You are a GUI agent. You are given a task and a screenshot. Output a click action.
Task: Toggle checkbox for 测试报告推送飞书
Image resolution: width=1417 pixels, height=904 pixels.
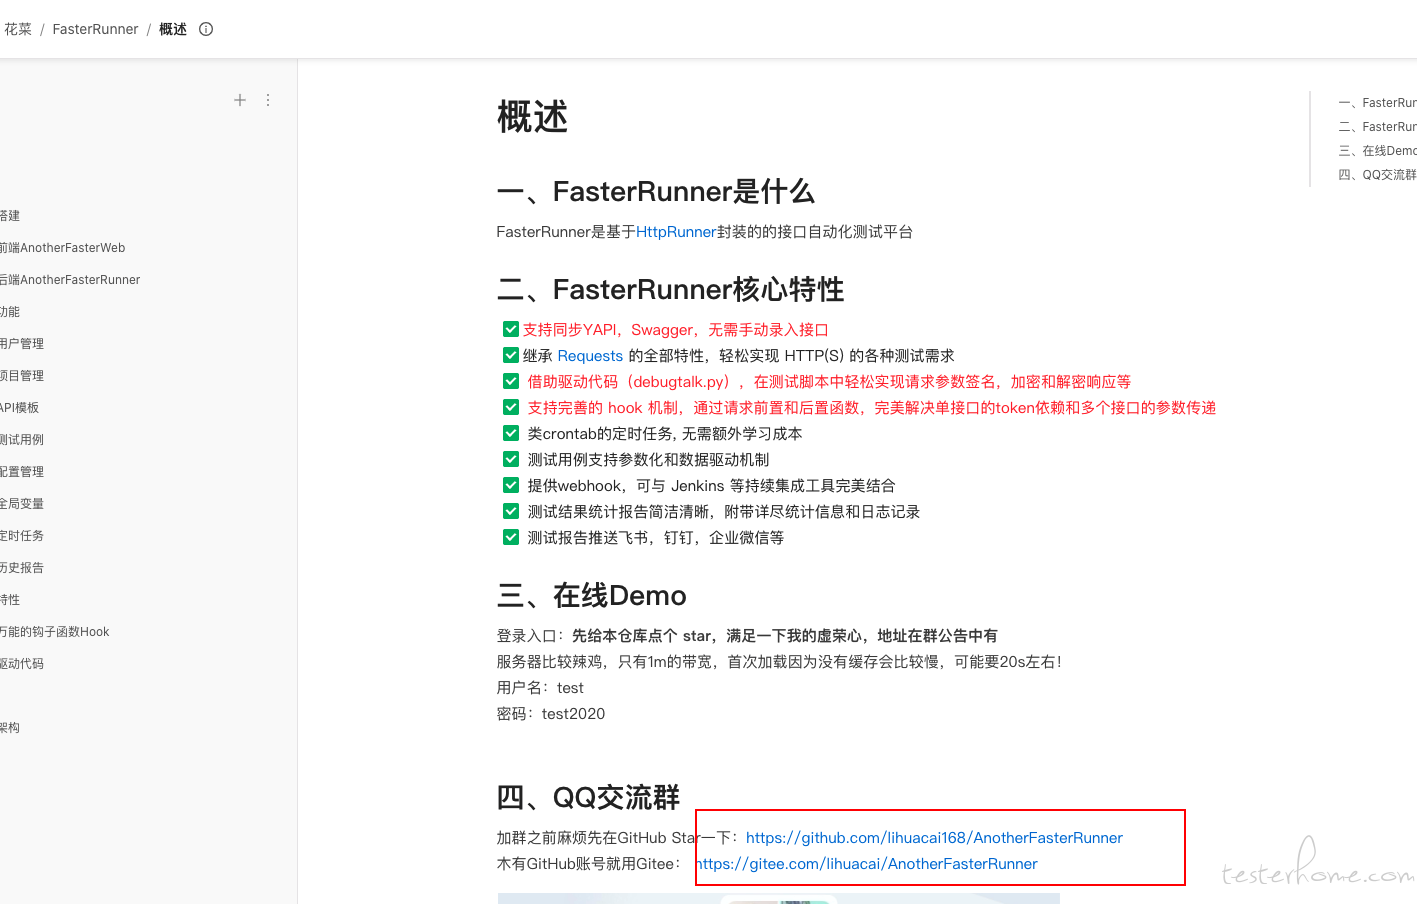point(510,537)
